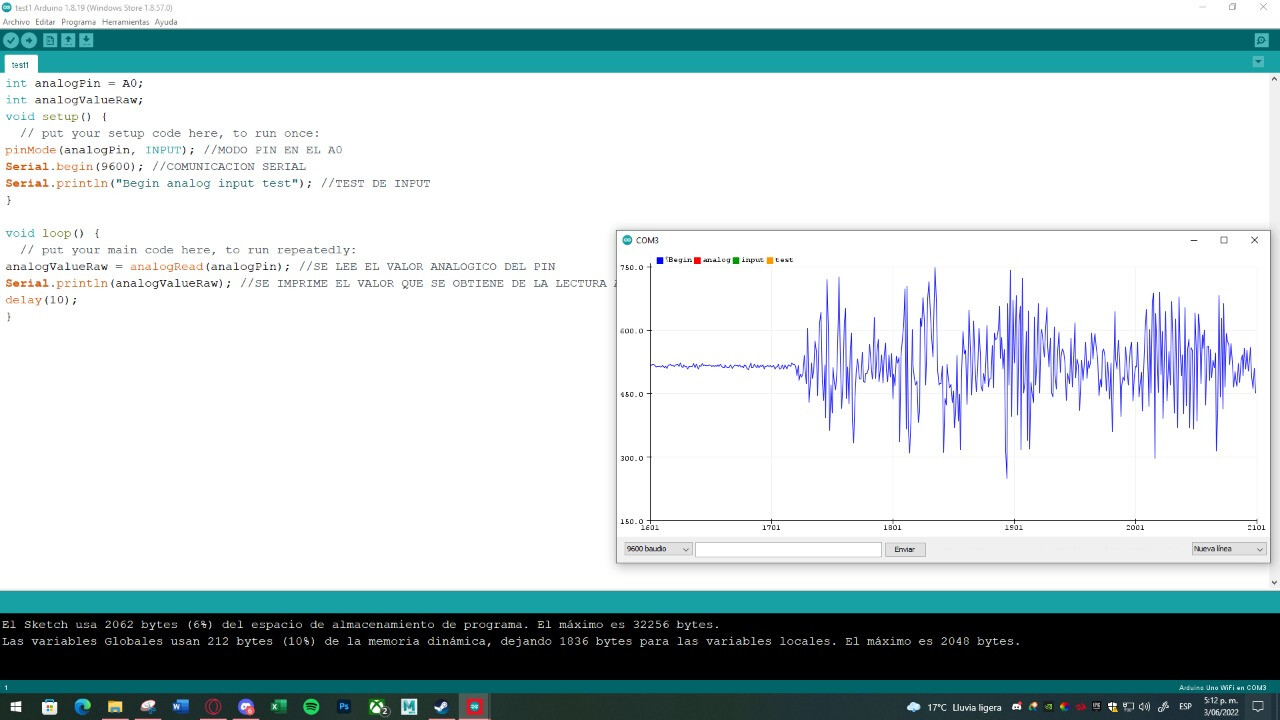The height and width of the screenshot is (720, 1280).
Task: Launch Arduino IDE from the taskbar
Action: click(473, 707)
